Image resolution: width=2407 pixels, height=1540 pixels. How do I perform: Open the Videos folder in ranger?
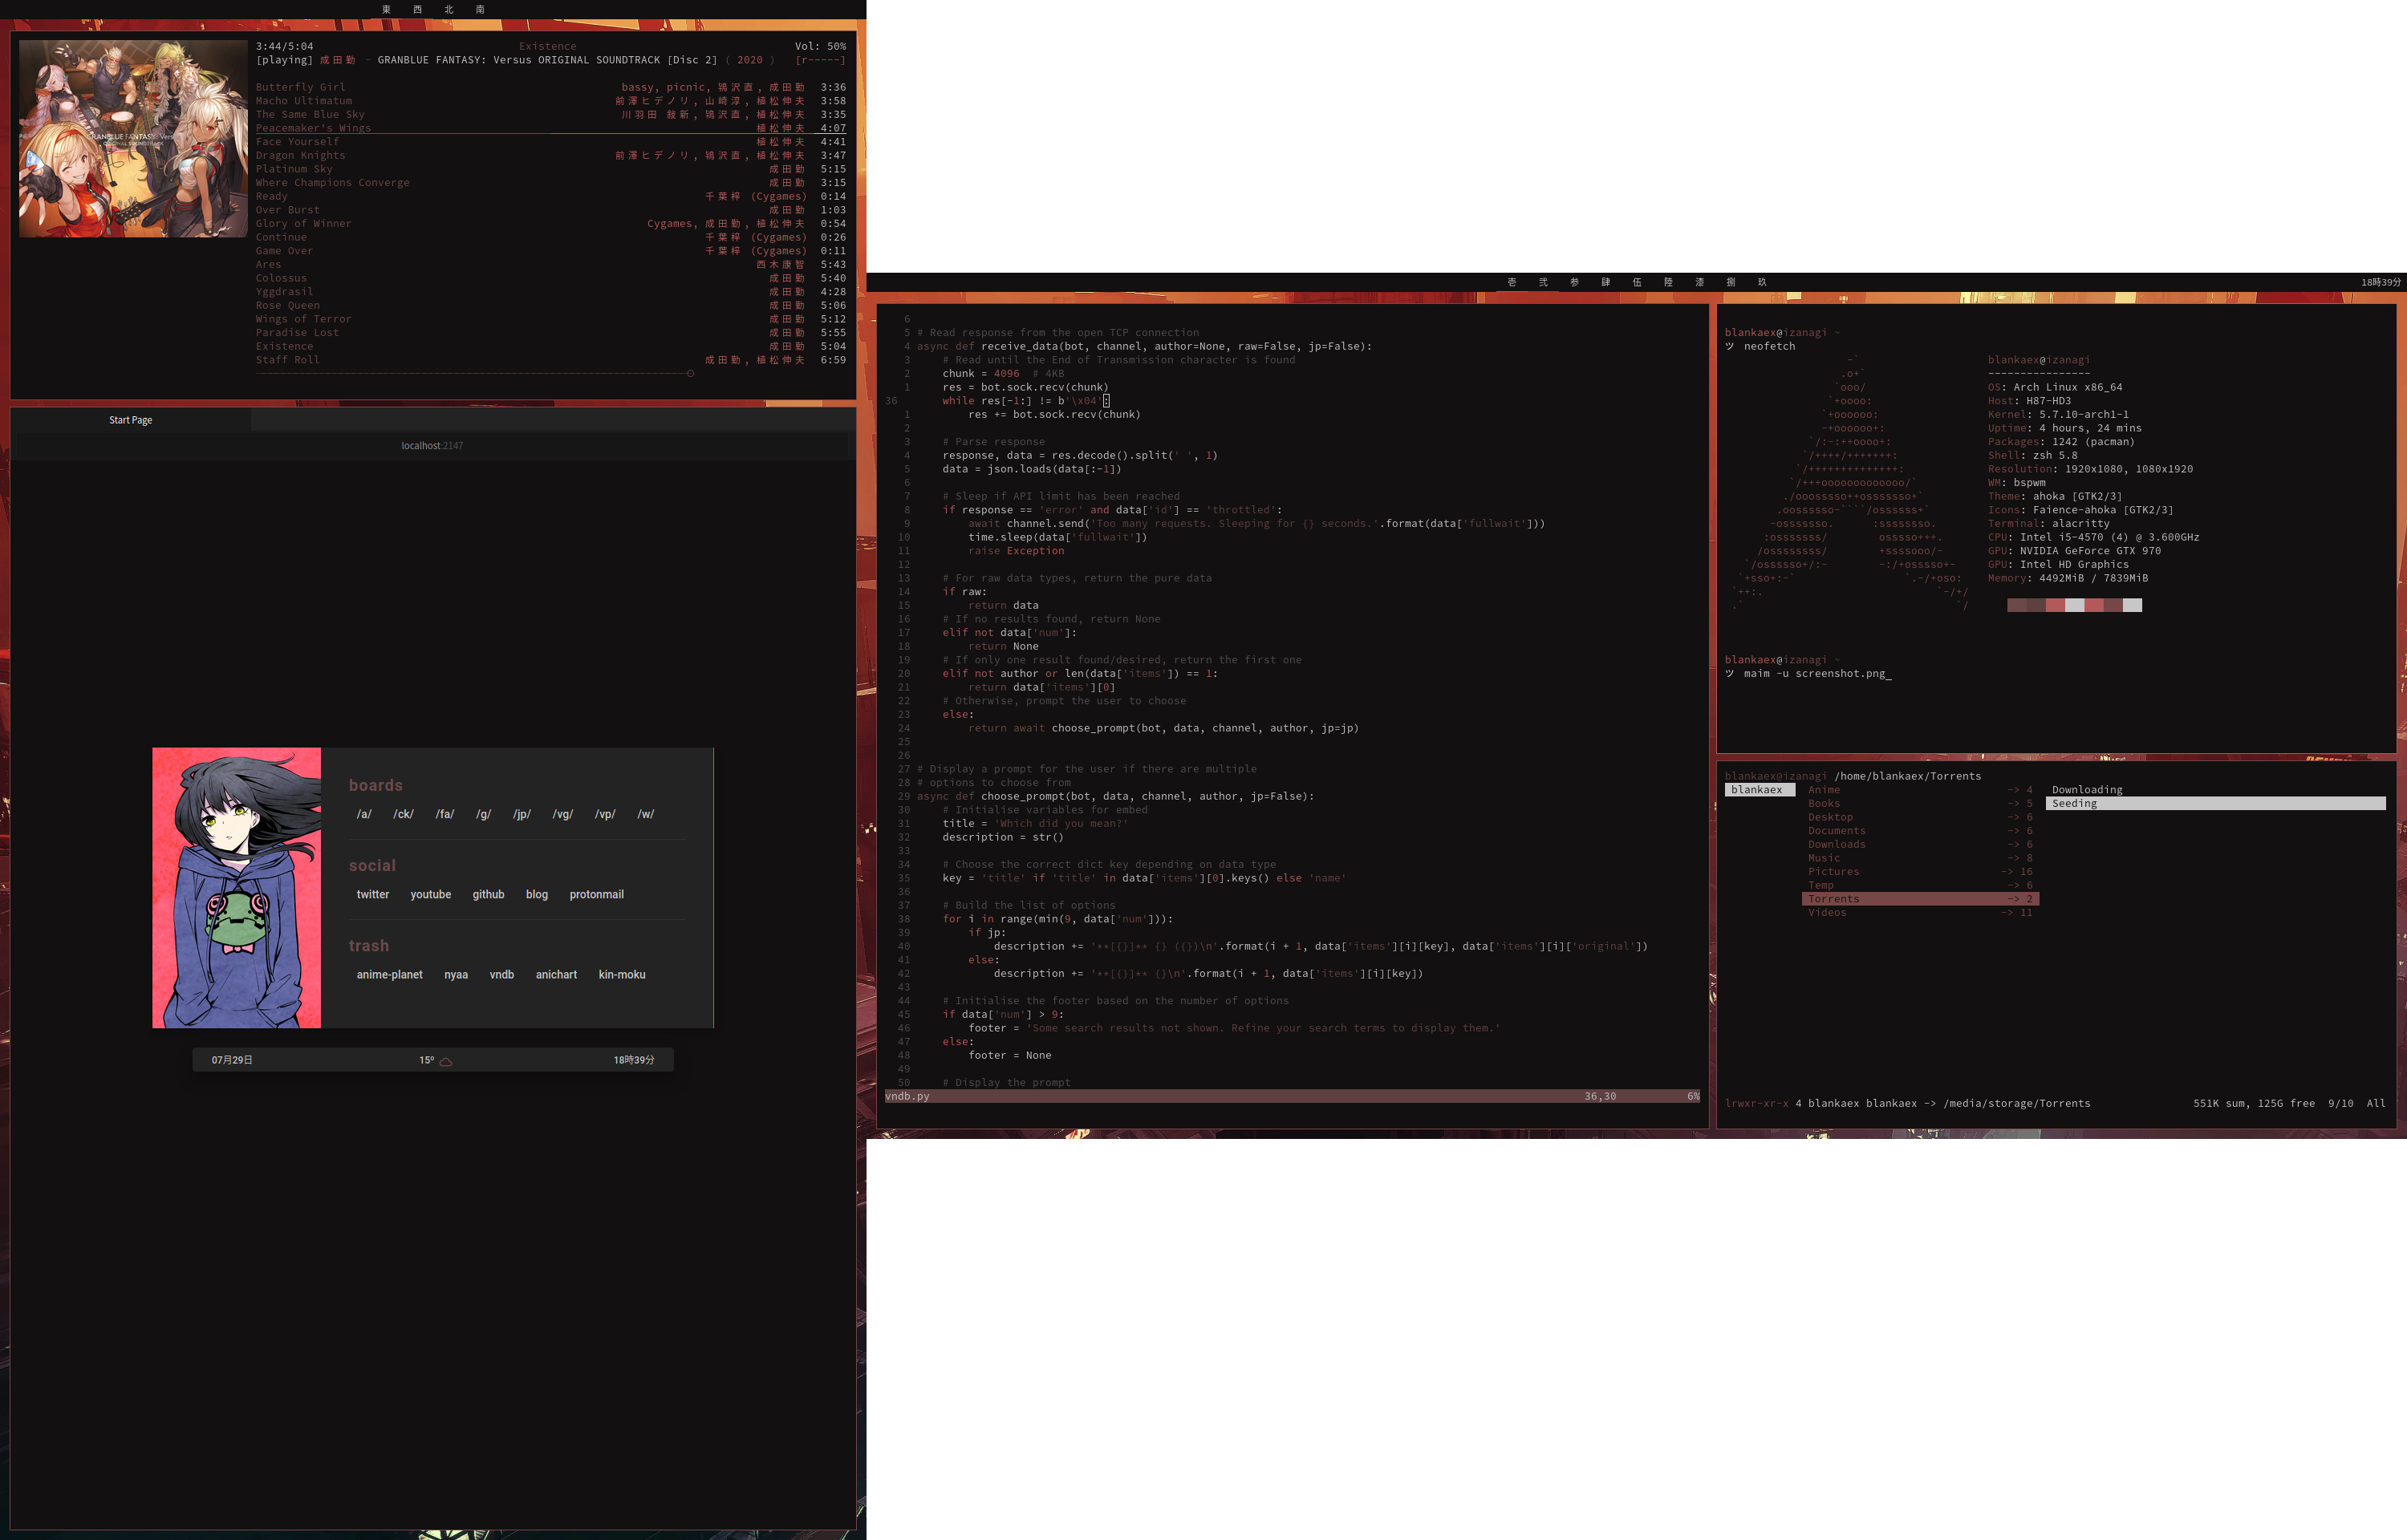point(1827,912)
